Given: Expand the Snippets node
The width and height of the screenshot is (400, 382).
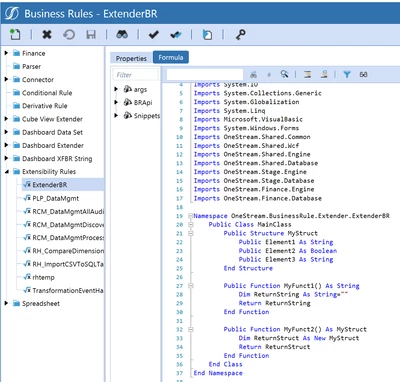Looking at the screenshot, I should click(116, 115).
